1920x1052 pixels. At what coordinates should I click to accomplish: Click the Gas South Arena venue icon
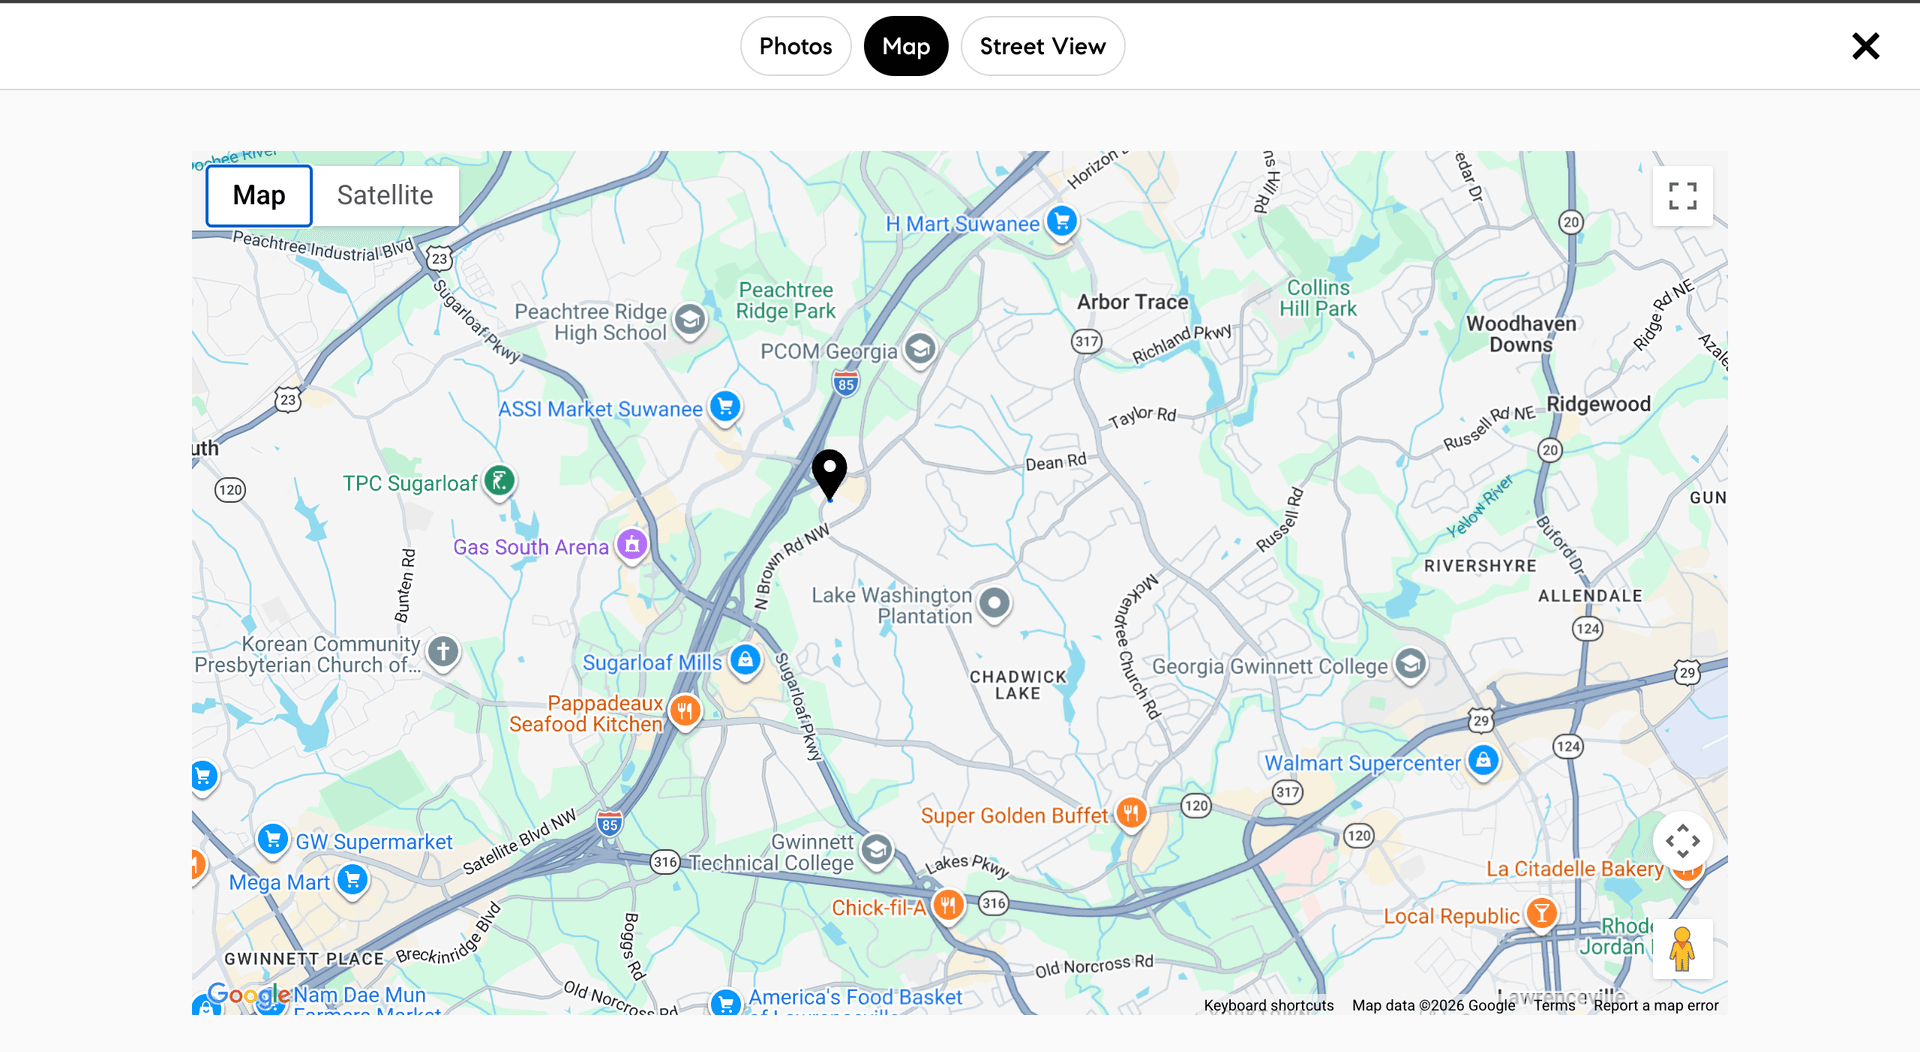632,544
